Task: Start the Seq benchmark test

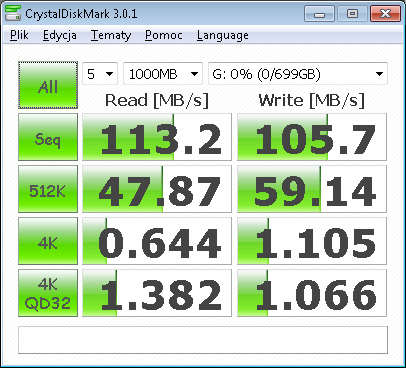Action: pos(48,137)
